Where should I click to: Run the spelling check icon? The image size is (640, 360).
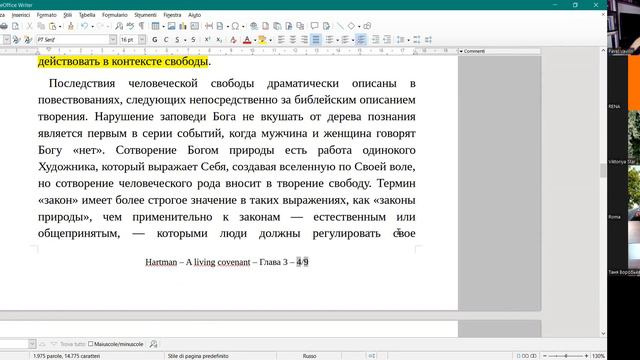130,26
